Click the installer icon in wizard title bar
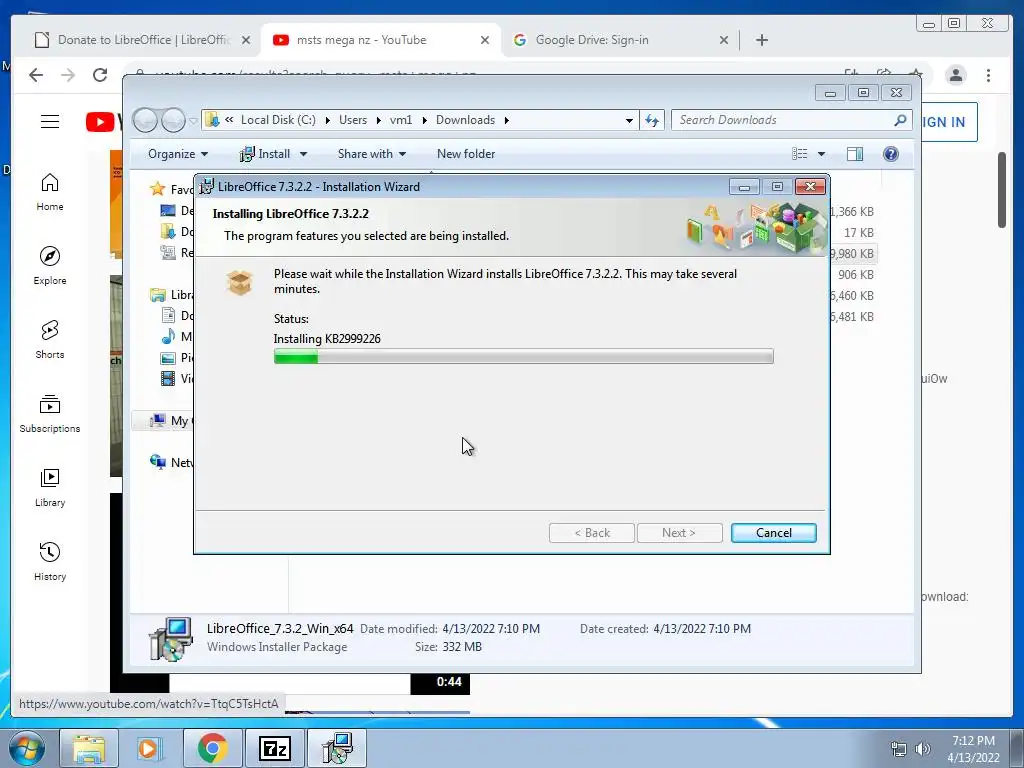The image size is (1024, 768). 206,186
